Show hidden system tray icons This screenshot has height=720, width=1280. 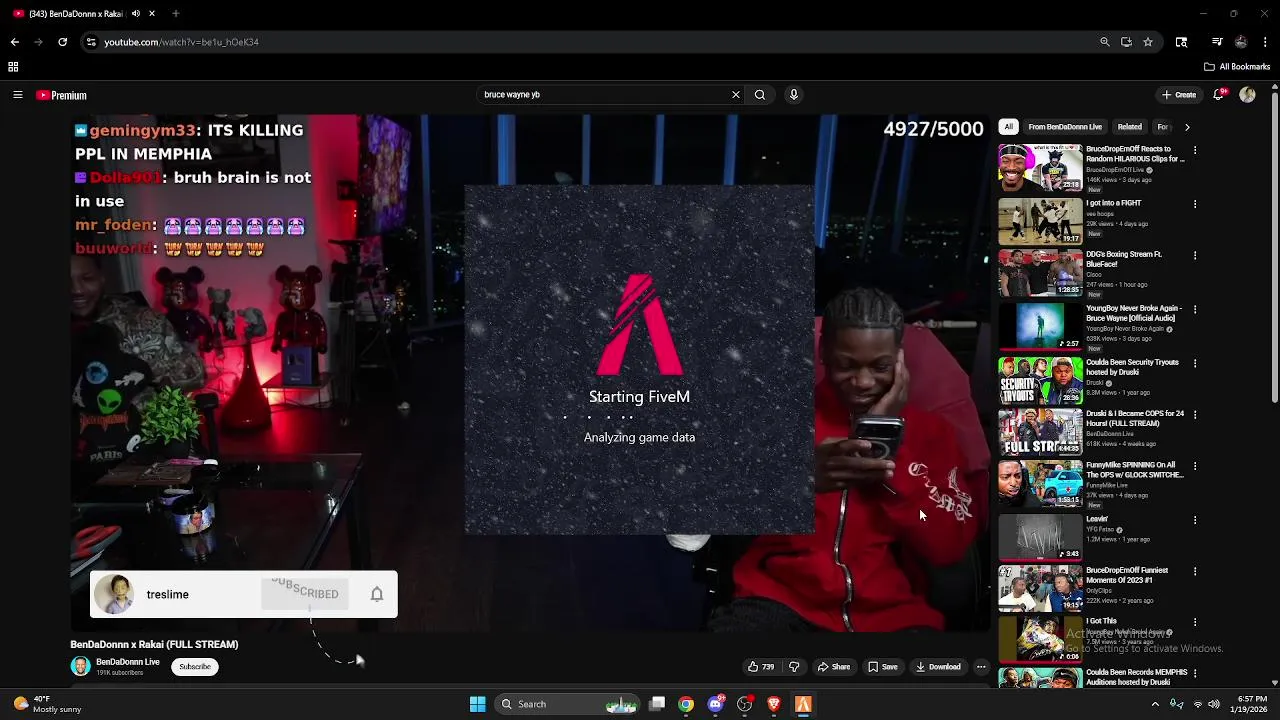[x=1155, y=704]
